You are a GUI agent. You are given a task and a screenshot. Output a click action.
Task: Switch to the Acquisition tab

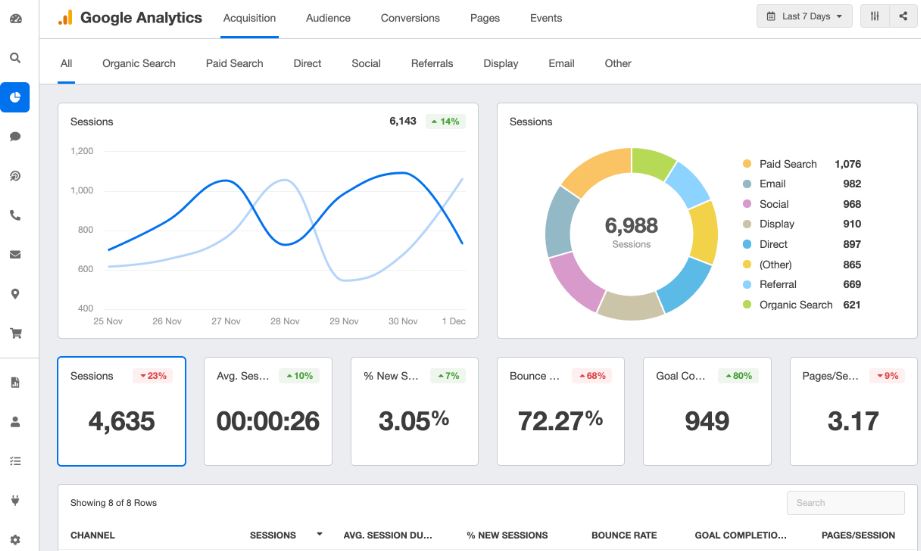(249, 18)
